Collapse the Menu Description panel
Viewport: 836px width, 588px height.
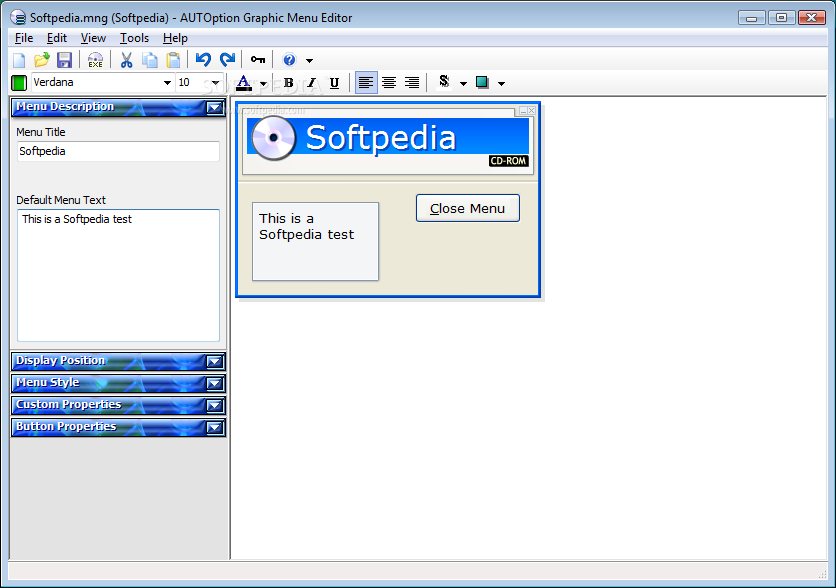click(x=215, y=108)
